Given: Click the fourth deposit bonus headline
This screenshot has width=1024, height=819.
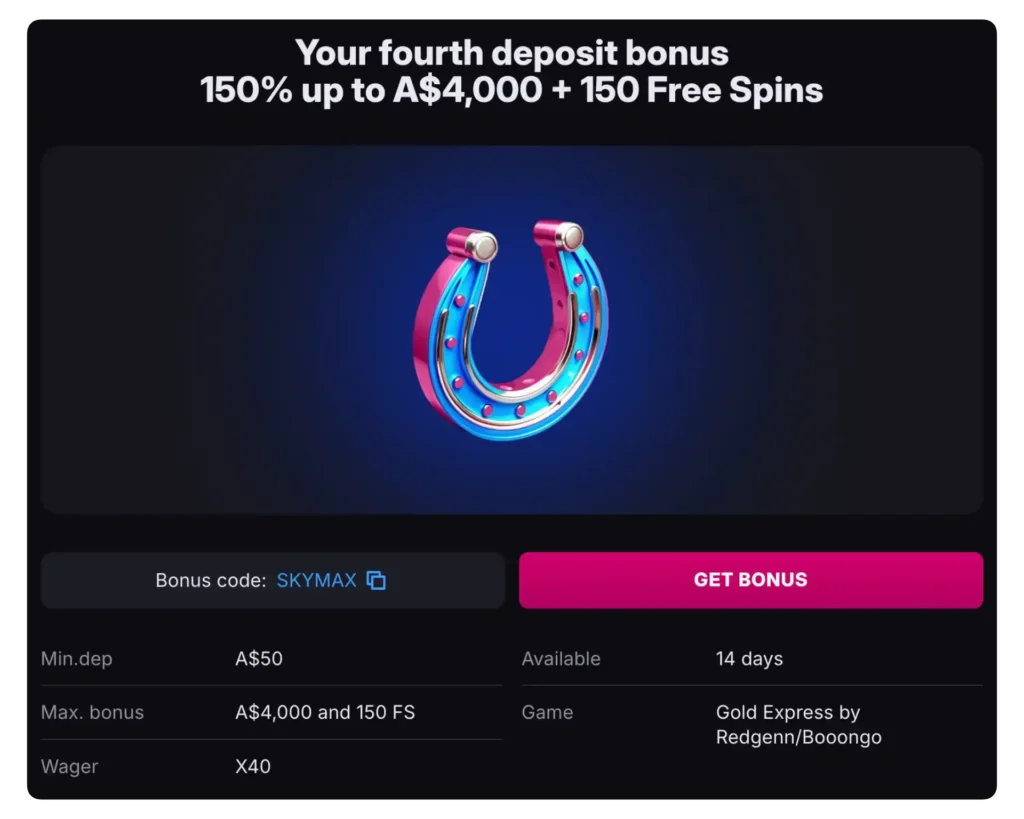Looking at the screenshot, I should [512, 53].
